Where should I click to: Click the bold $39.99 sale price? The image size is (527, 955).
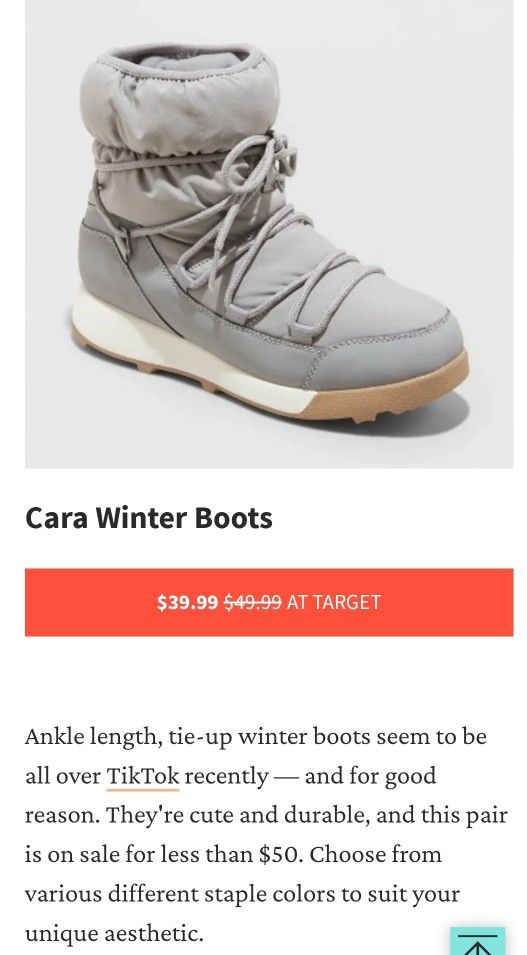pyautogui.click(x=187, y=602)
